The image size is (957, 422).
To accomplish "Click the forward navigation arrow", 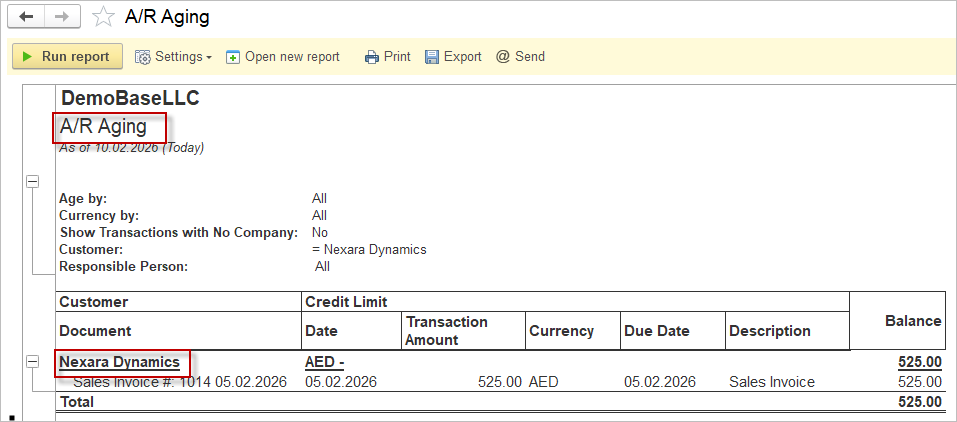I will [62, 17].
